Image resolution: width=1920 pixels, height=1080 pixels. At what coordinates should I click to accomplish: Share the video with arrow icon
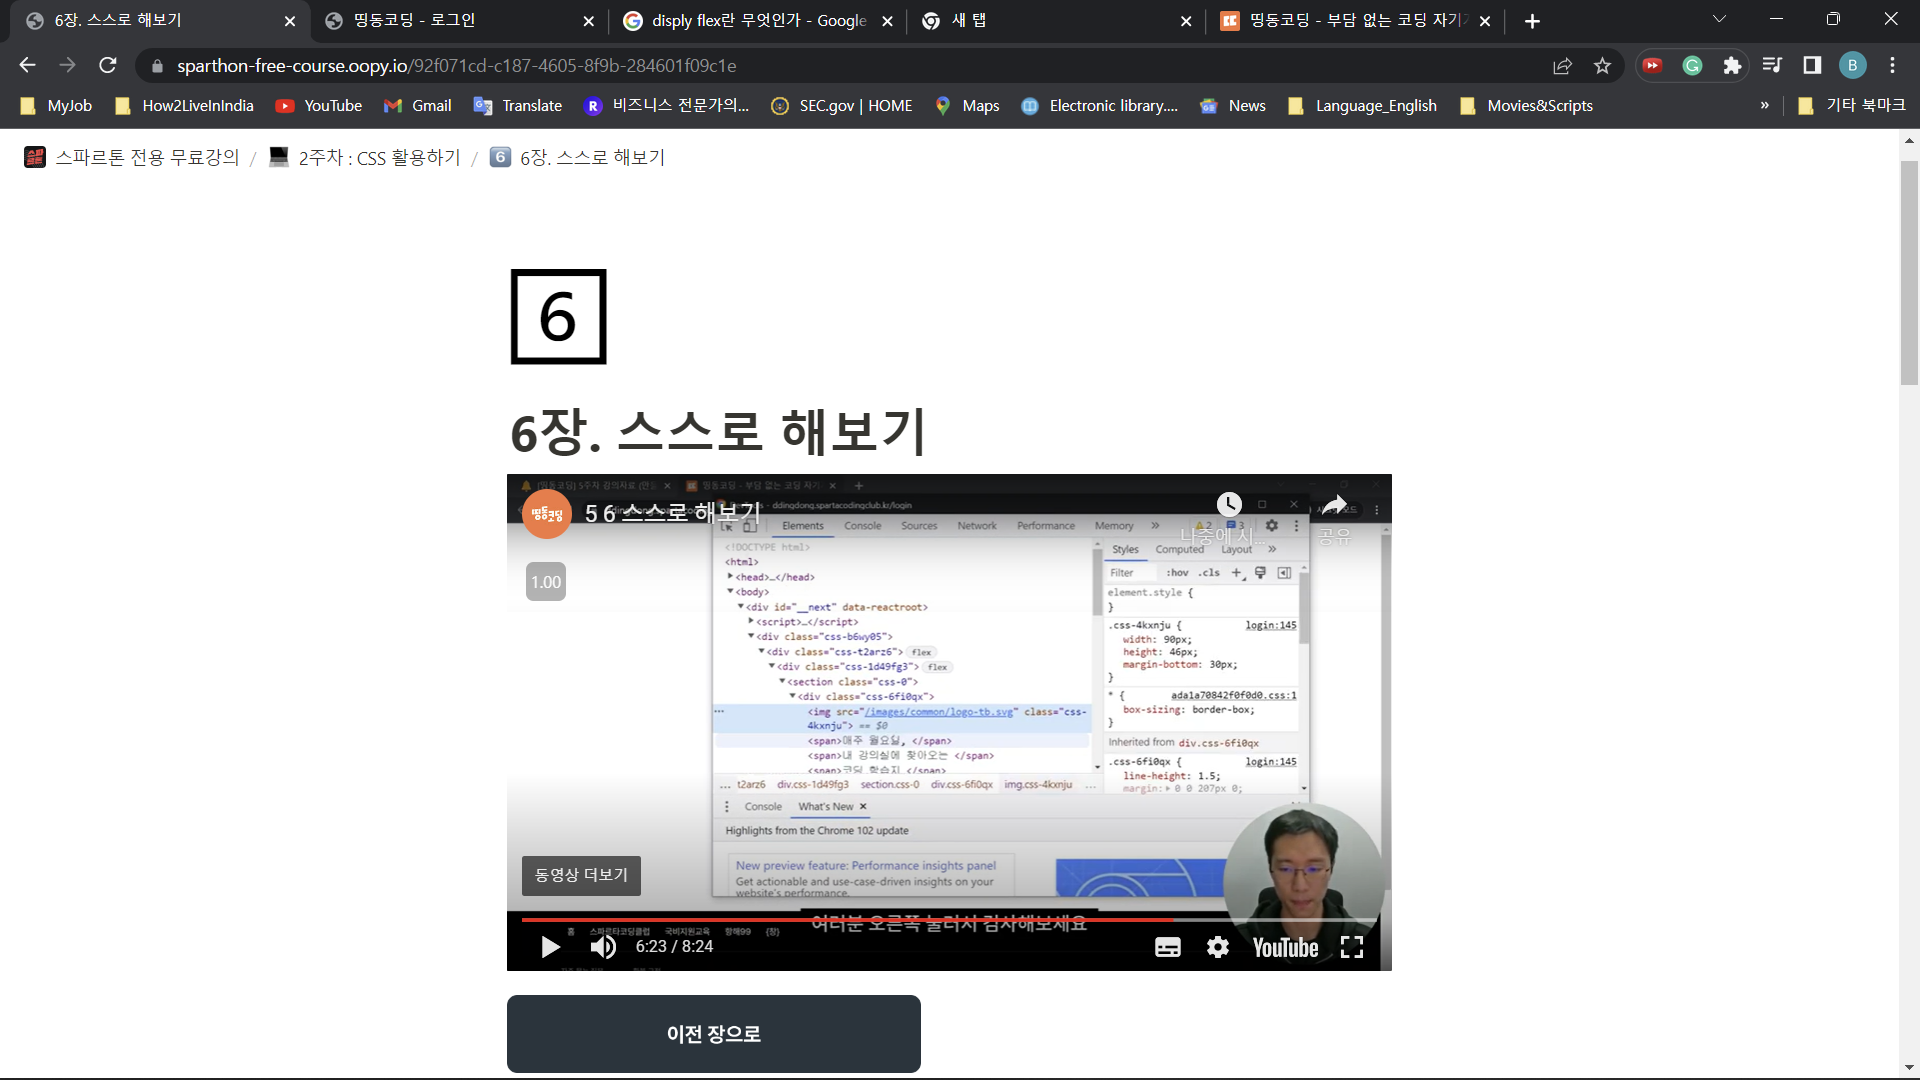click(x=1334, y=505)
